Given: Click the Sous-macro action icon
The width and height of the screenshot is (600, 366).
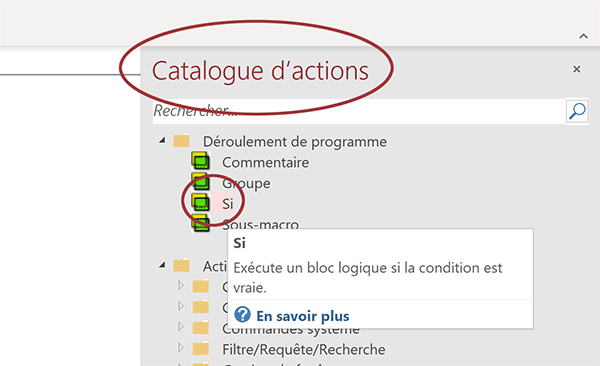Looking at the screenshot, I should [x=201, y=223].
